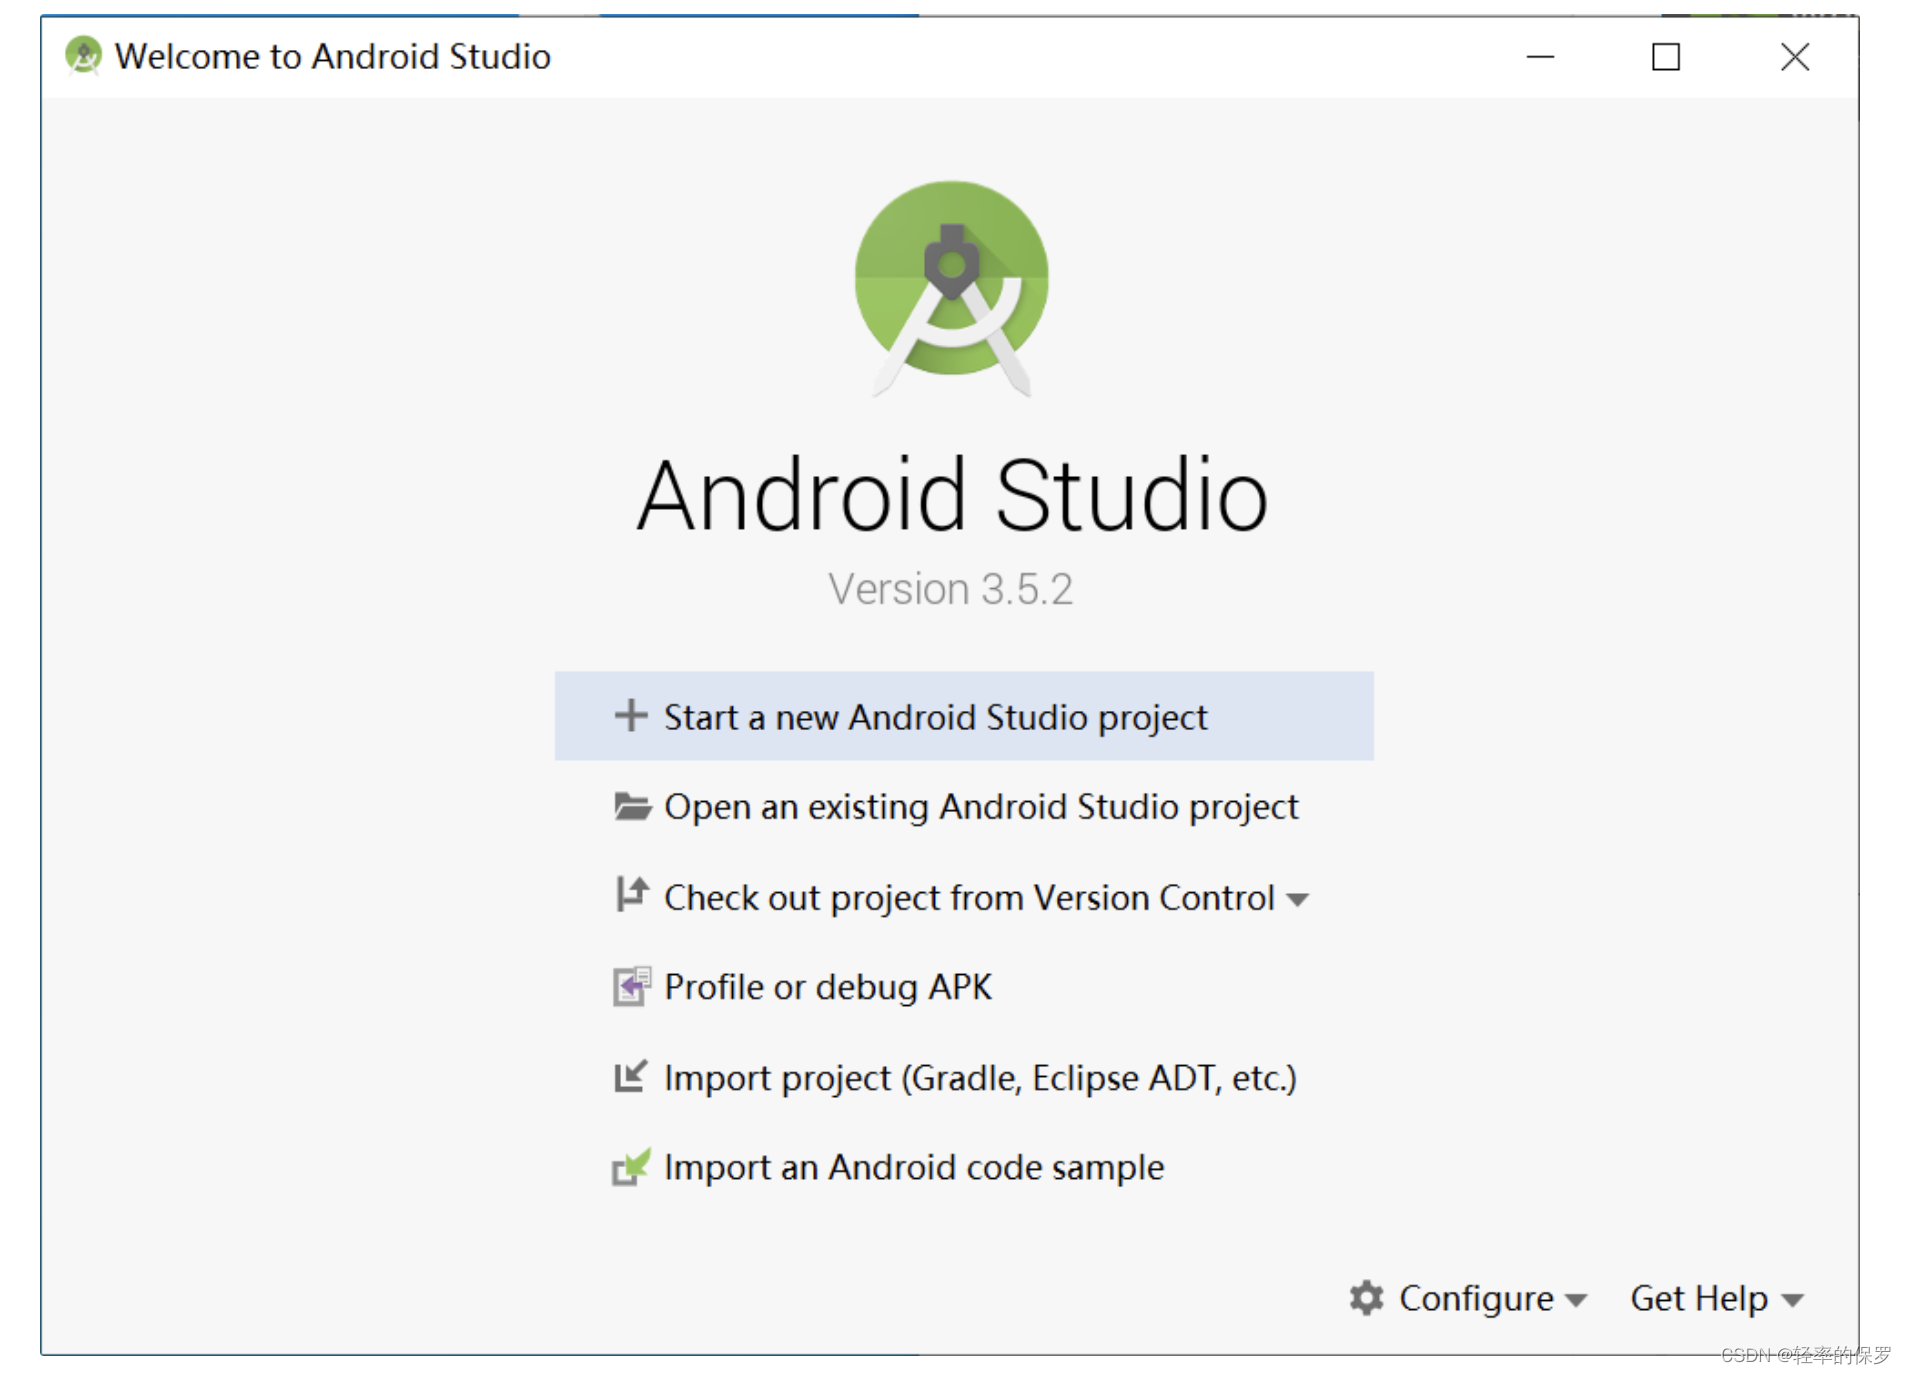Click the folder icon for existing project
The height and width of the screenshot is (1374, 1906).
632,806
